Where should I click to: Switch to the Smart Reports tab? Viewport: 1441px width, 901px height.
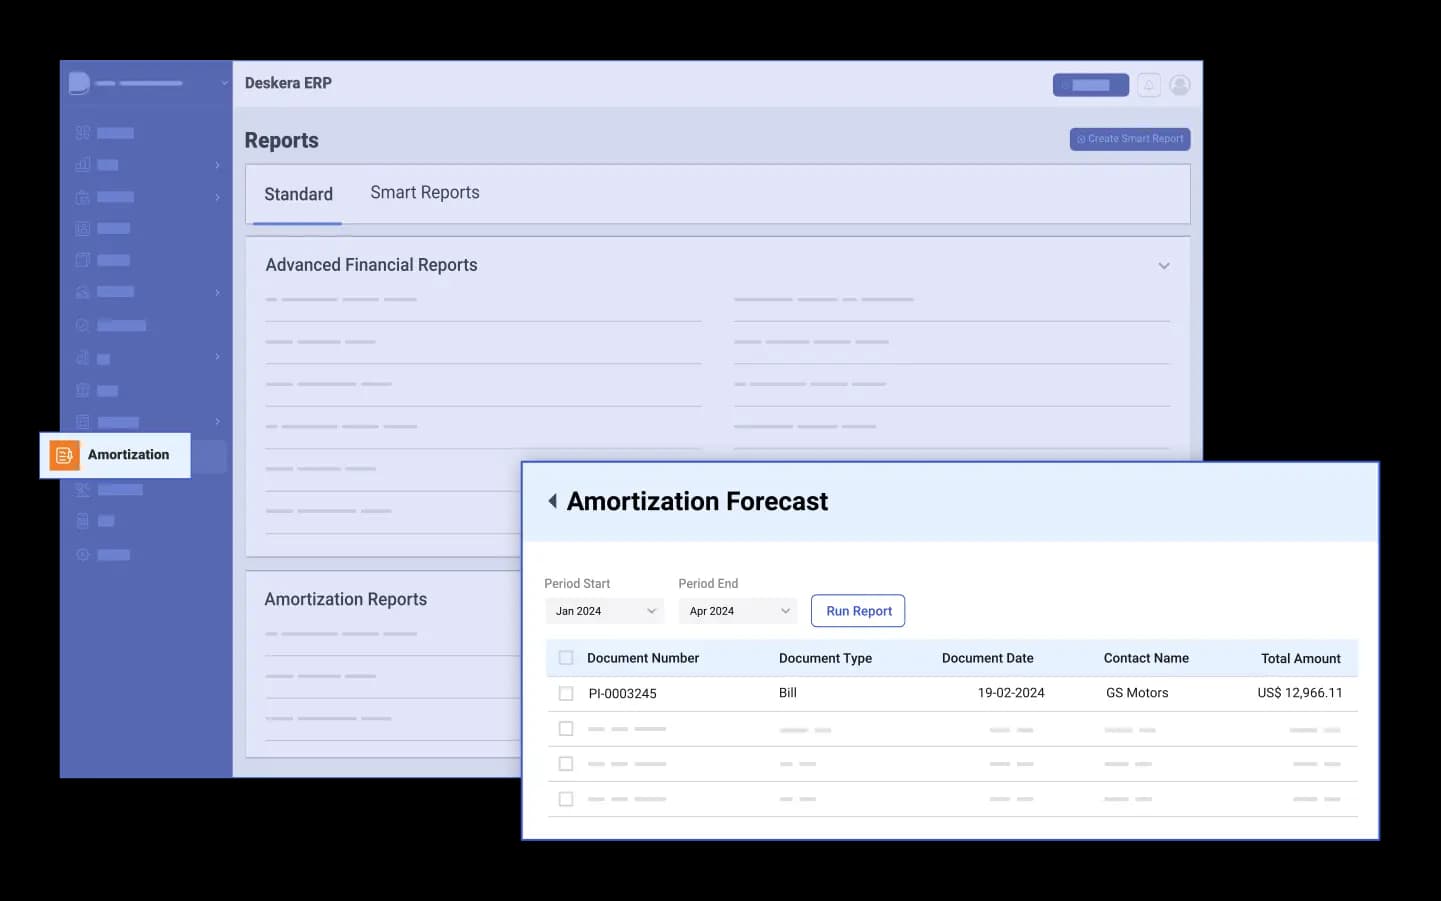pyautogui.click(x=425, y=193)
